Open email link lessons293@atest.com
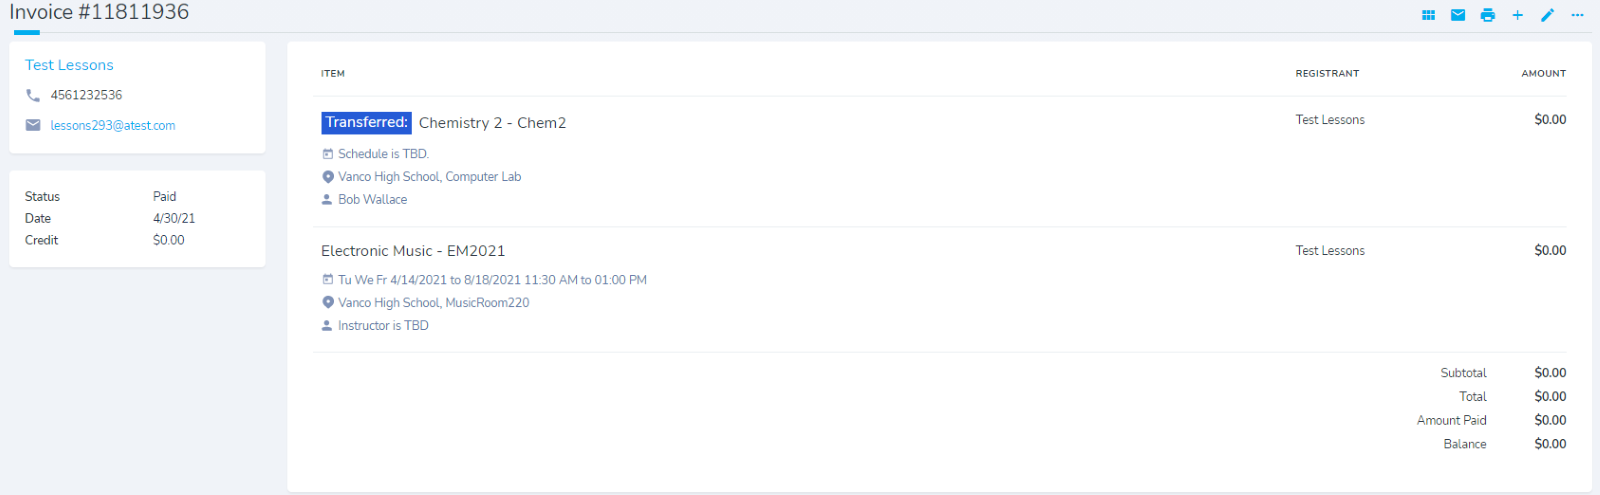Viewport: 1600px width, 495px height. (113, 126)
